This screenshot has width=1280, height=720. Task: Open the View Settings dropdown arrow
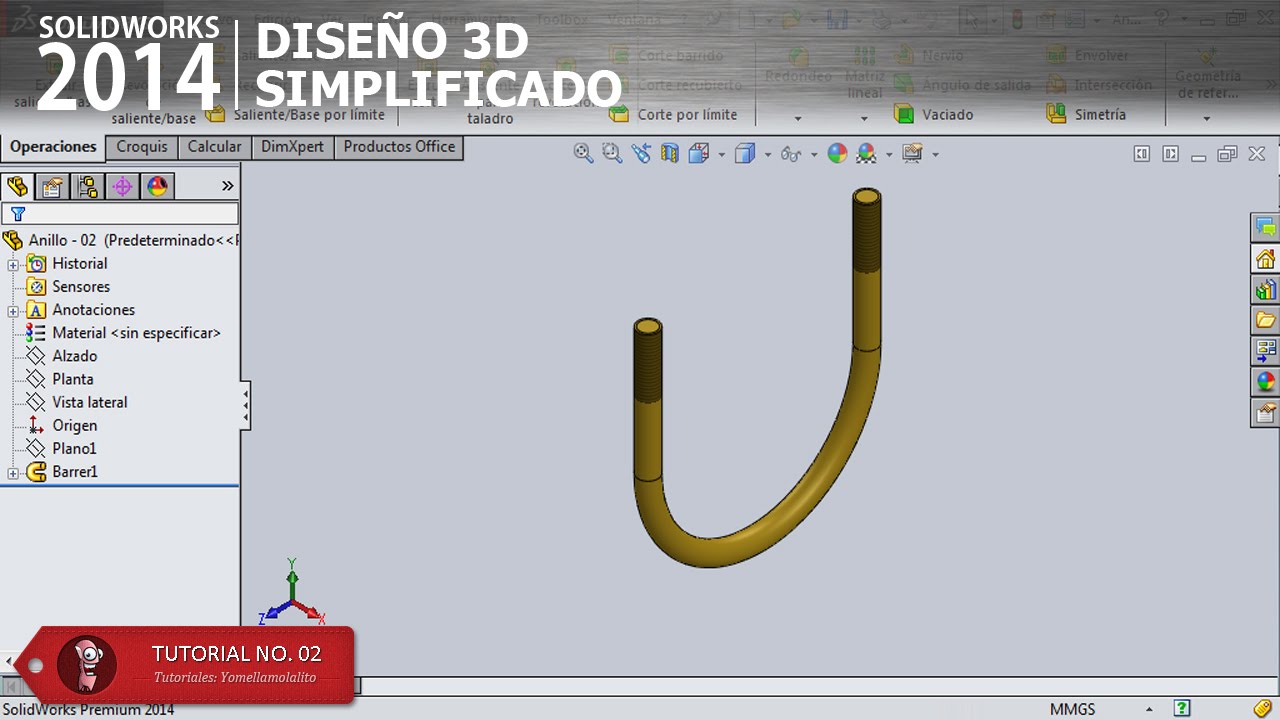point(935,154)
